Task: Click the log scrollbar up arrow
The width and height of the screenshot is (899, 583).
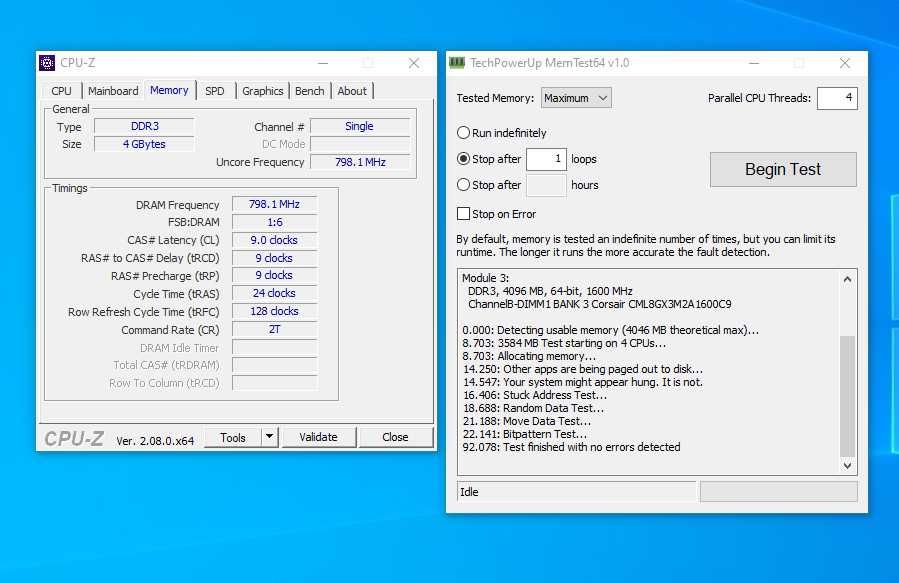Action: pos(847,279)
